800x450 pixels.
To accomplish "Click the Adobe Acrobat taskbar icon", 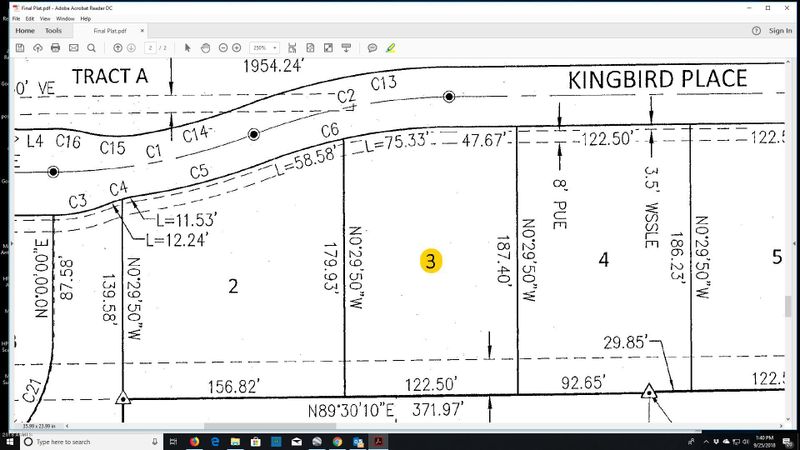I will point(379,441).
